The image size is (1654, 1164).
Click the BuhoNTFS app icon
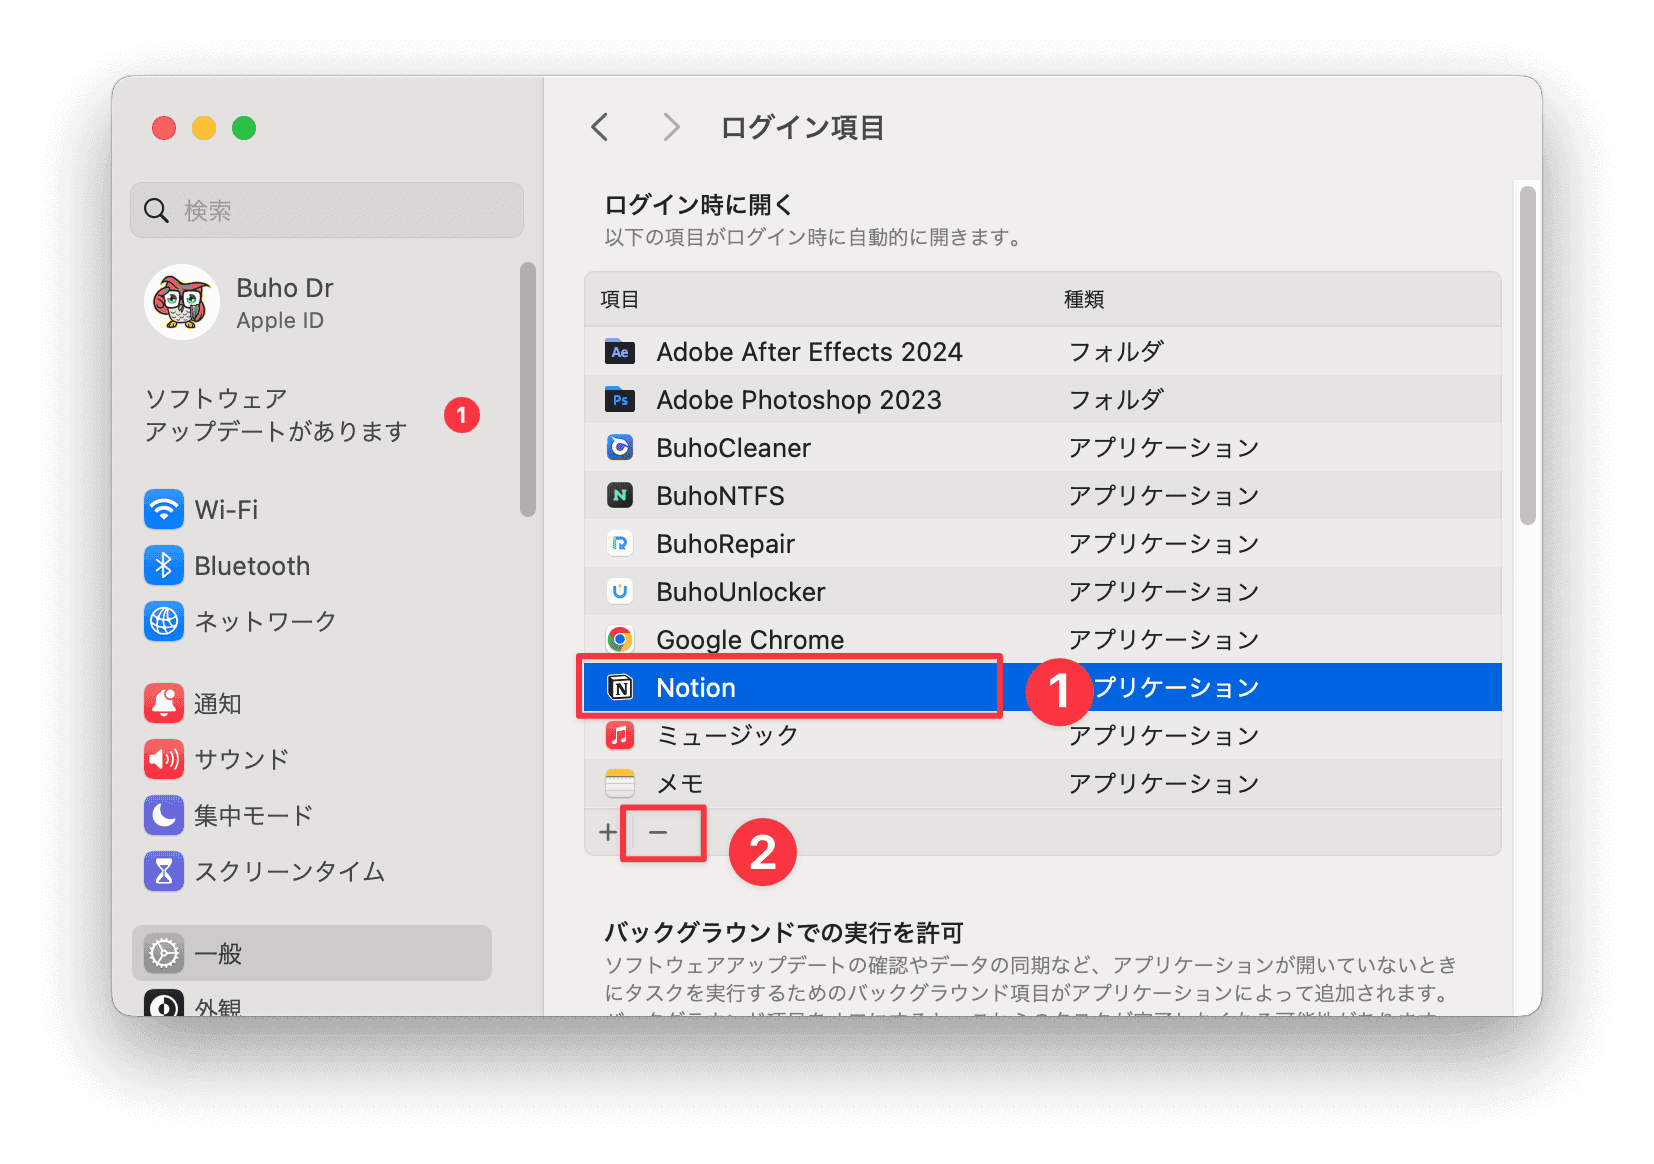coord(620,495)
